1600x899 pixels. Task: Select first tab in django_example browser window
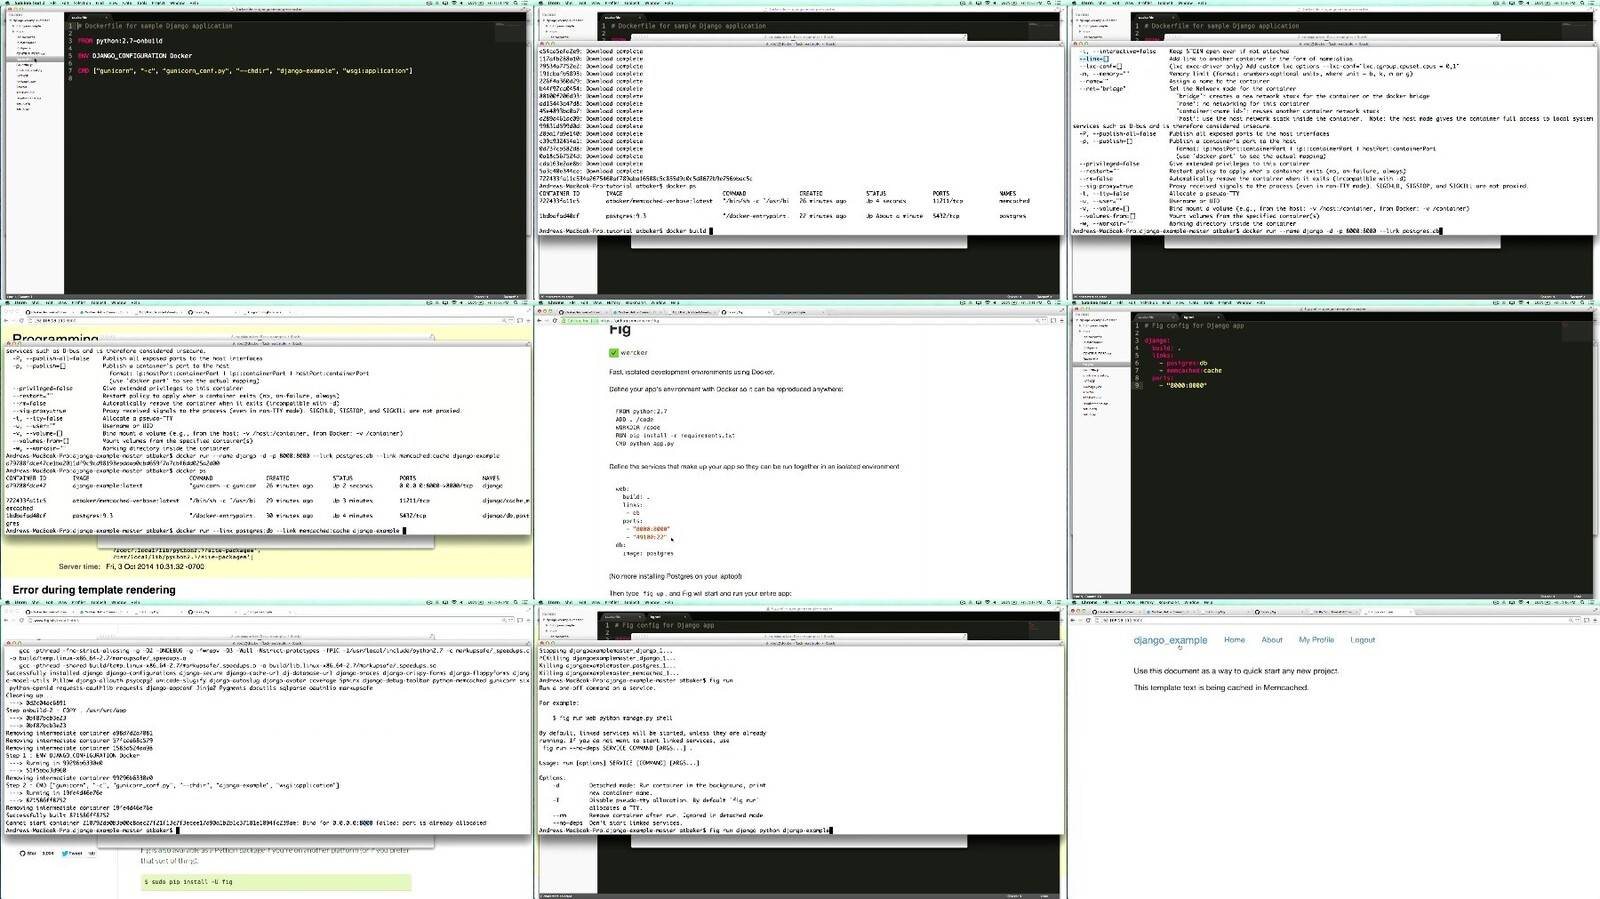(x=1118, y=612)
